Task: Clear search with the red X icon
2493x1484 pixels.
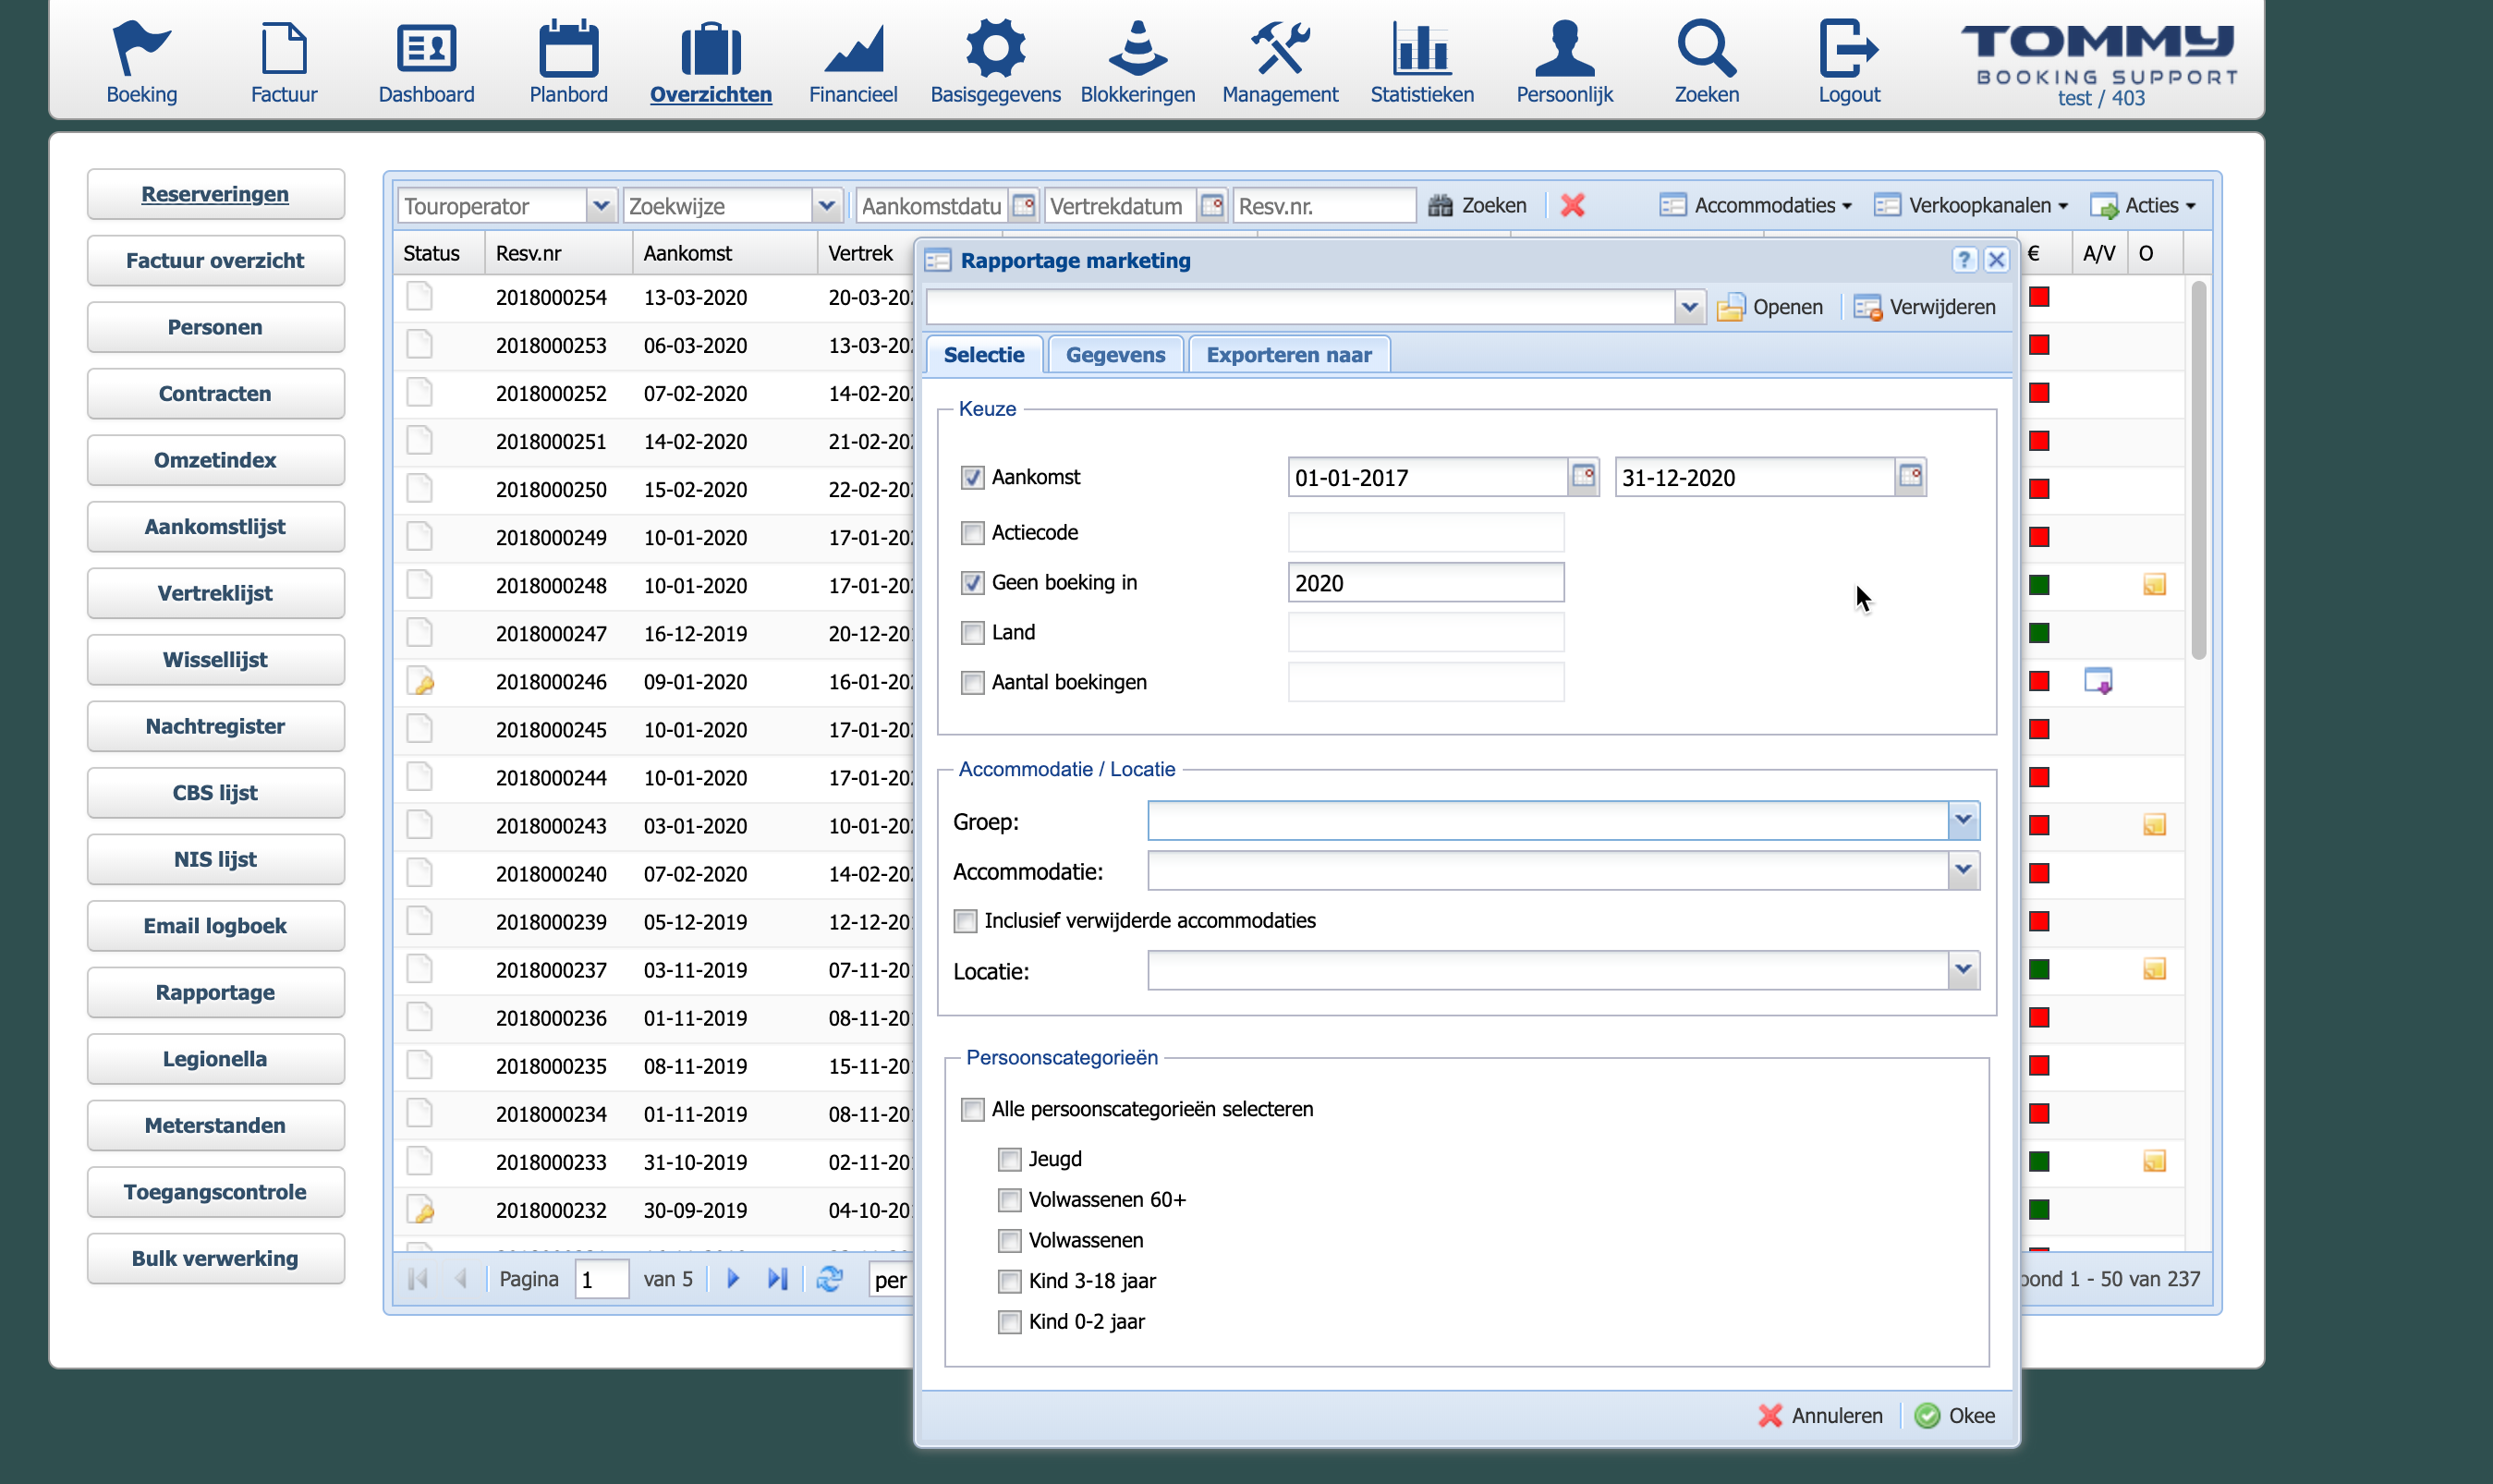Action: tap(1572, 205)
